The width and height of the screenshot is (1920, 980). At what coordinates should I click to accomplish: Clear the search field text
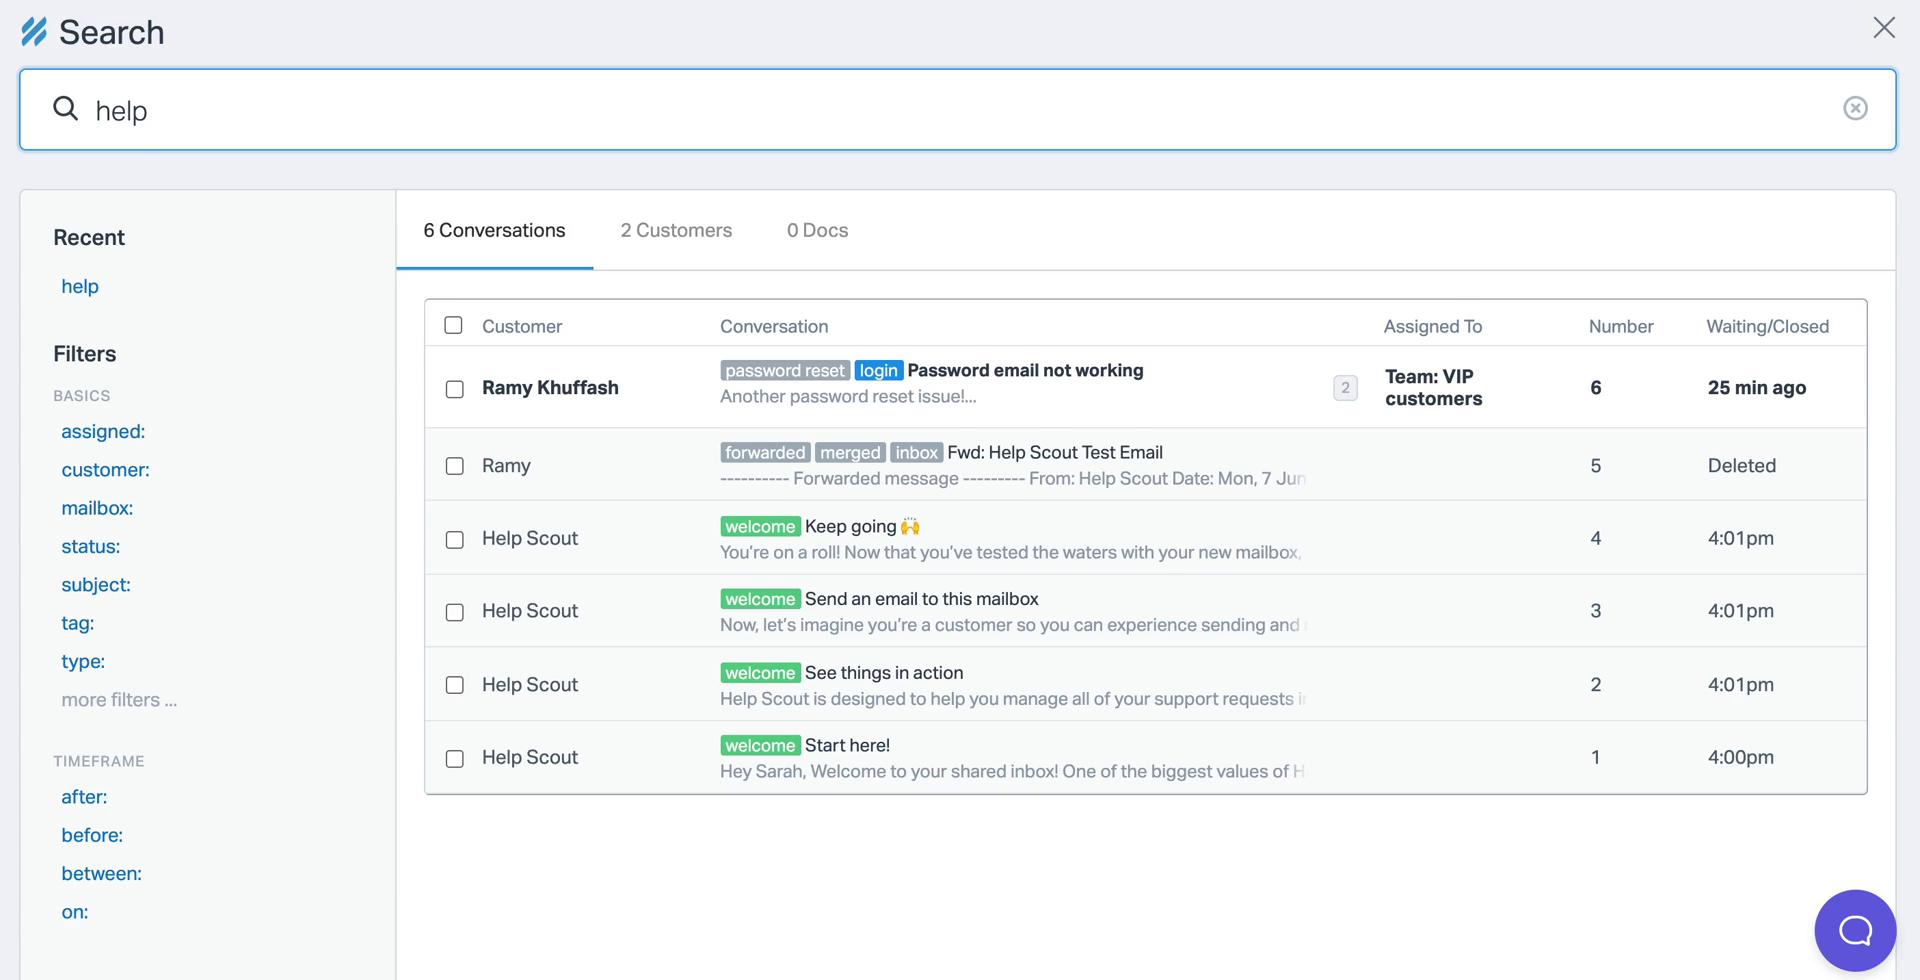click(1855, 108)
